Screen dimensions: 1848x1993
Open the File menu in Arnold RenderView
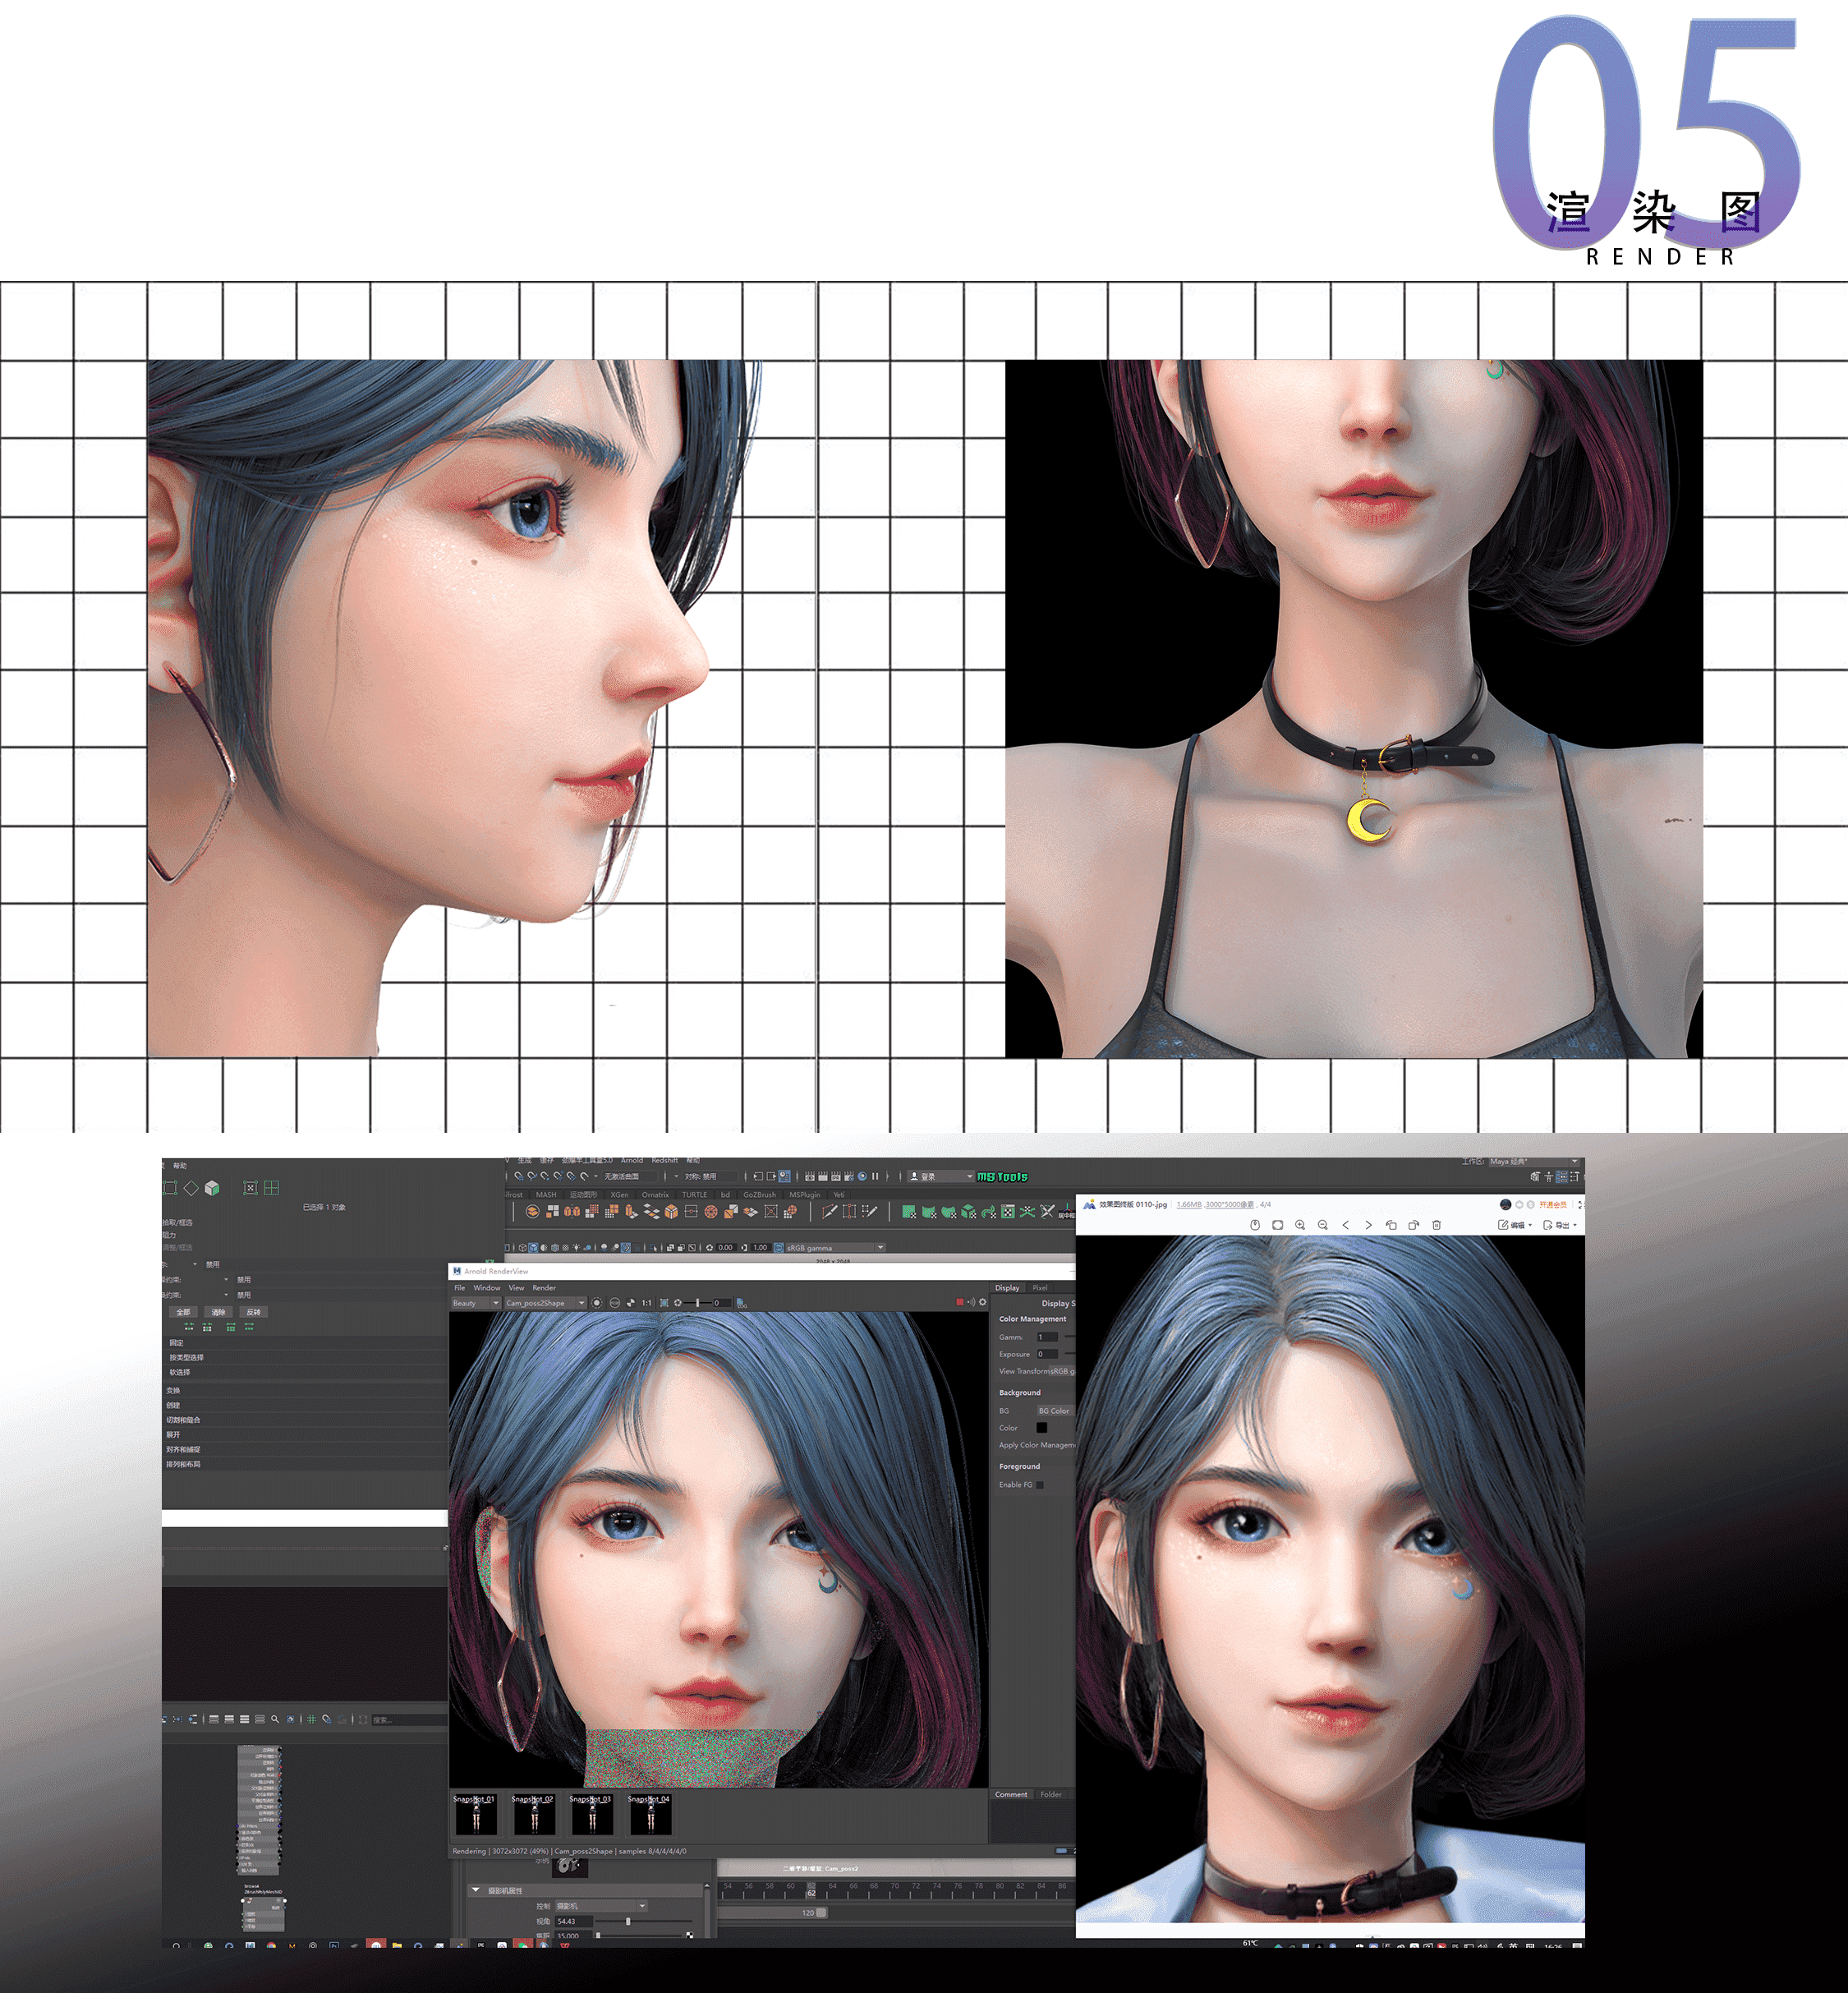tap(460, 1288)
